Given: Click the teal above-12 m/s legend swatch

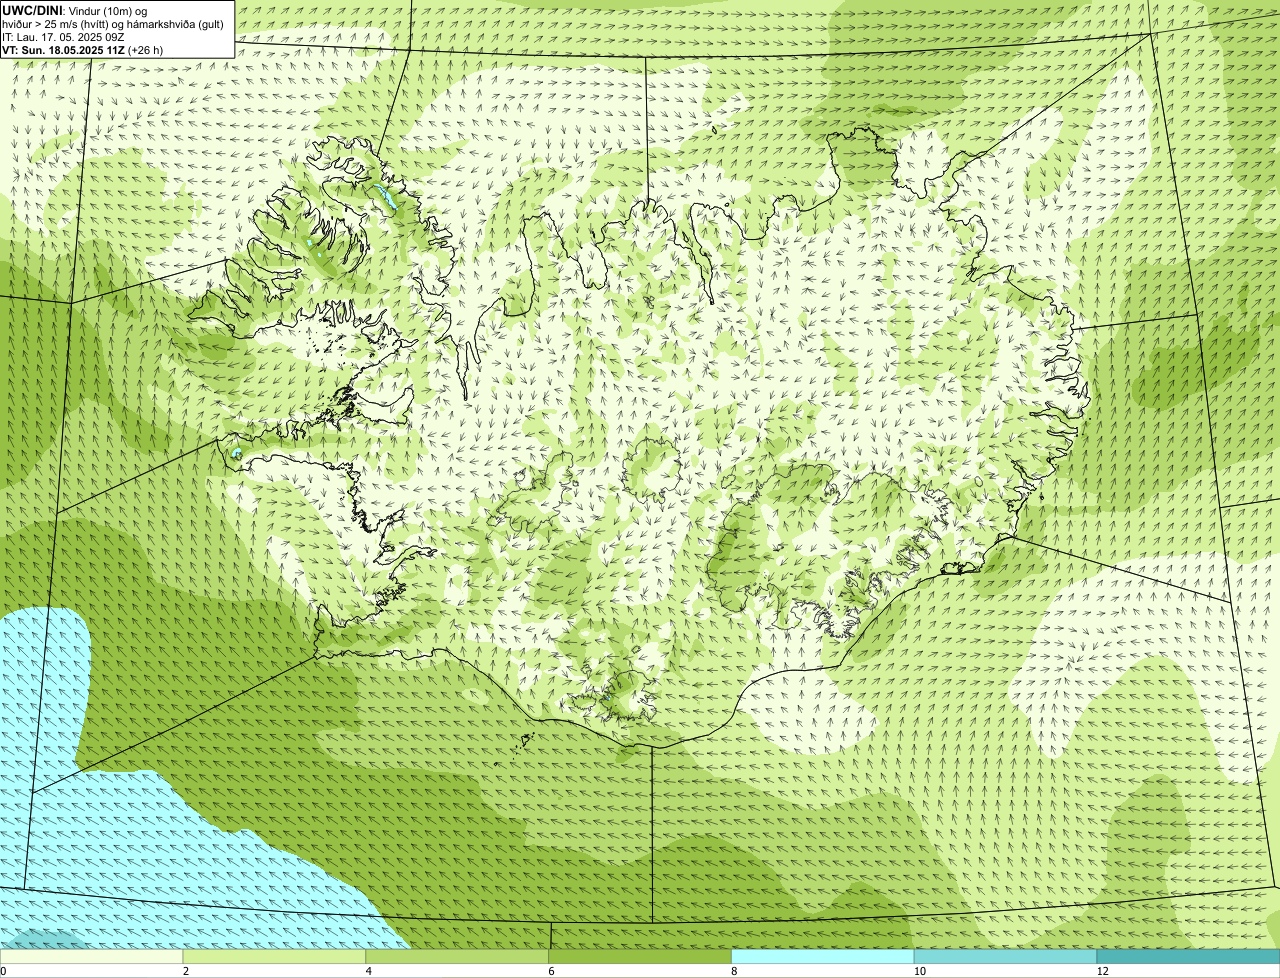Looking at the screenshot, I should 1188,957.
